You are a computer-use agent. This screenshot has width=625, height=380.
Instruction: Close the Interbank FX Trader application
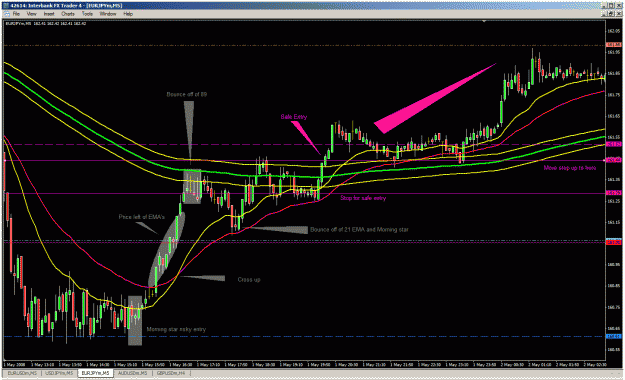coord(618,6)
